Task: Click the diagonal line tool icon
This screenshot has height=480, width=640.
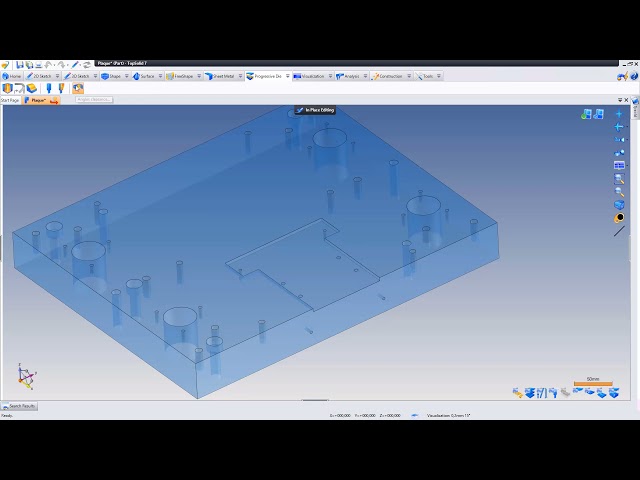Action: 619,231
